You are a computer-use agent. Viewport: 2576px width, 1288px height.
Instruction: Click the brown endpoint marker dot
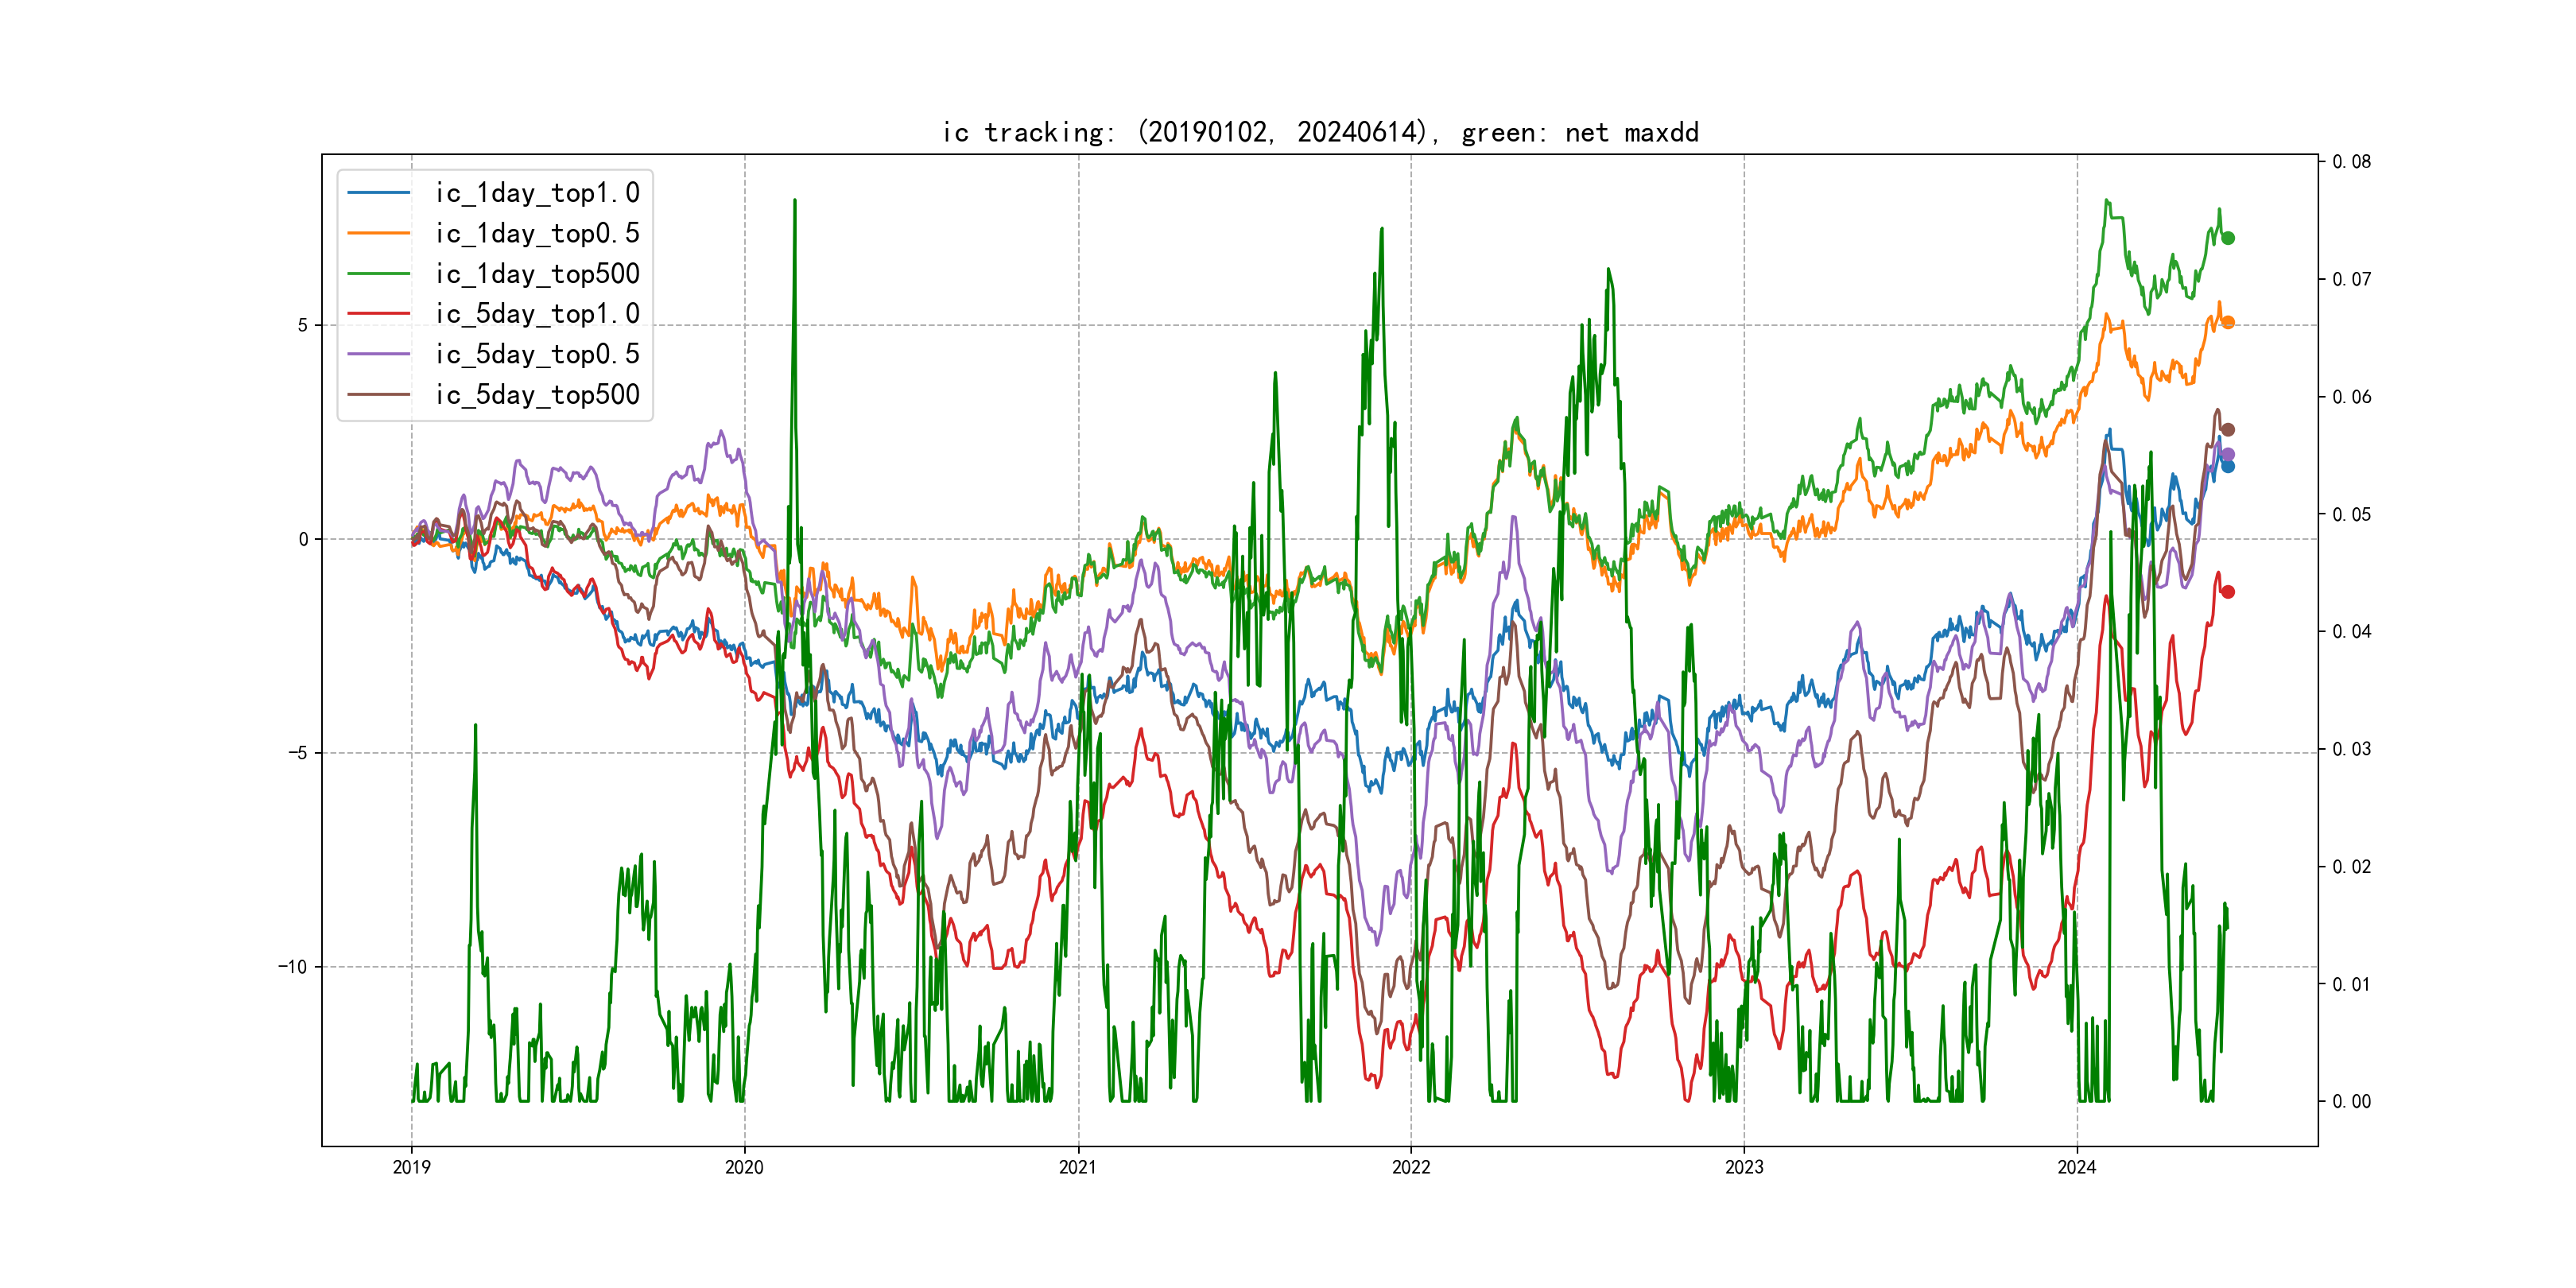coord(2227,430)
